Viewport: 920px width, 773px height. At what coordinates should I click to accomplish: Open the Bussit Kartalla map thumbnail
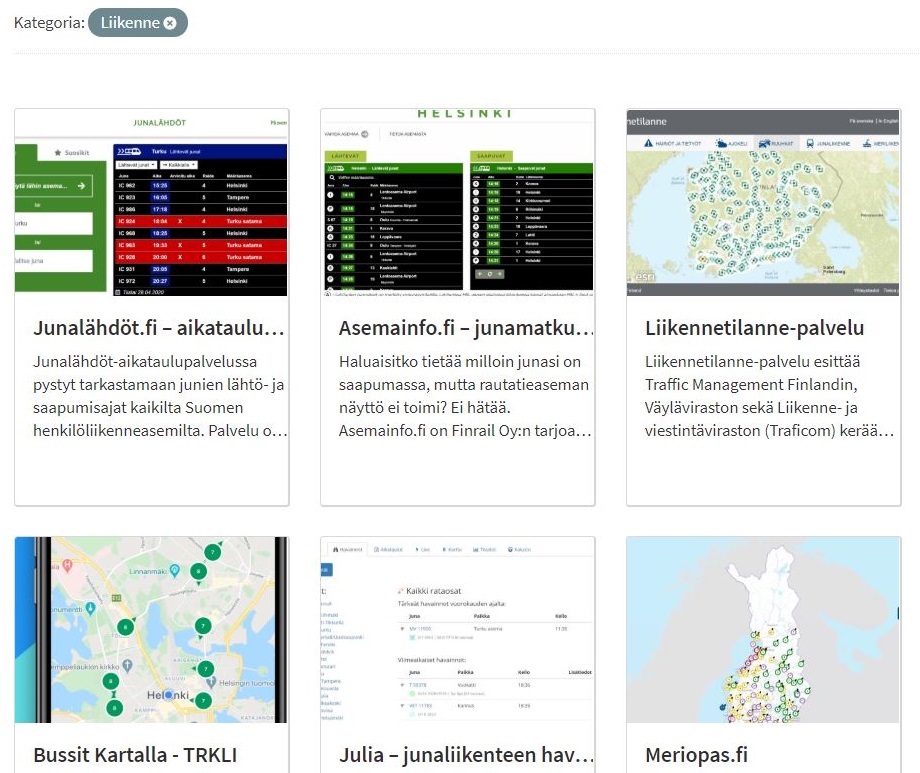point(151,630)
